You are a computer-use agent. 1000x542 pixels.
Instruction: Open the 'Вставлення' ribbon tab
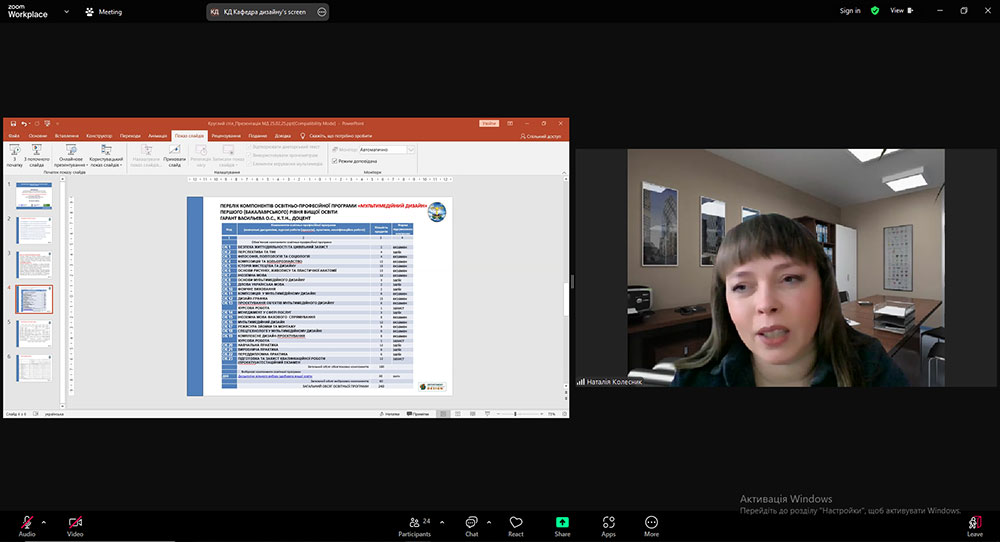pyautogui.click(x=67, y=136)
